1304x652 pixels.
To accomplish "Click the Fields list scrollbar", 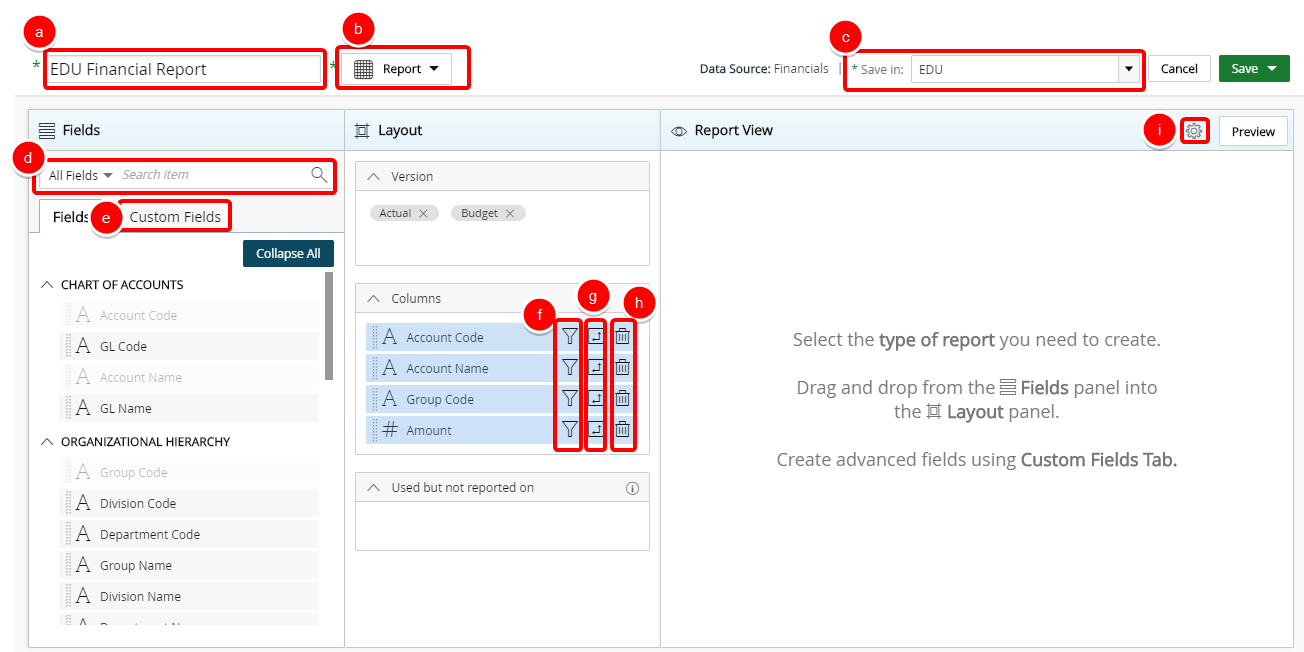I will 328,325.
